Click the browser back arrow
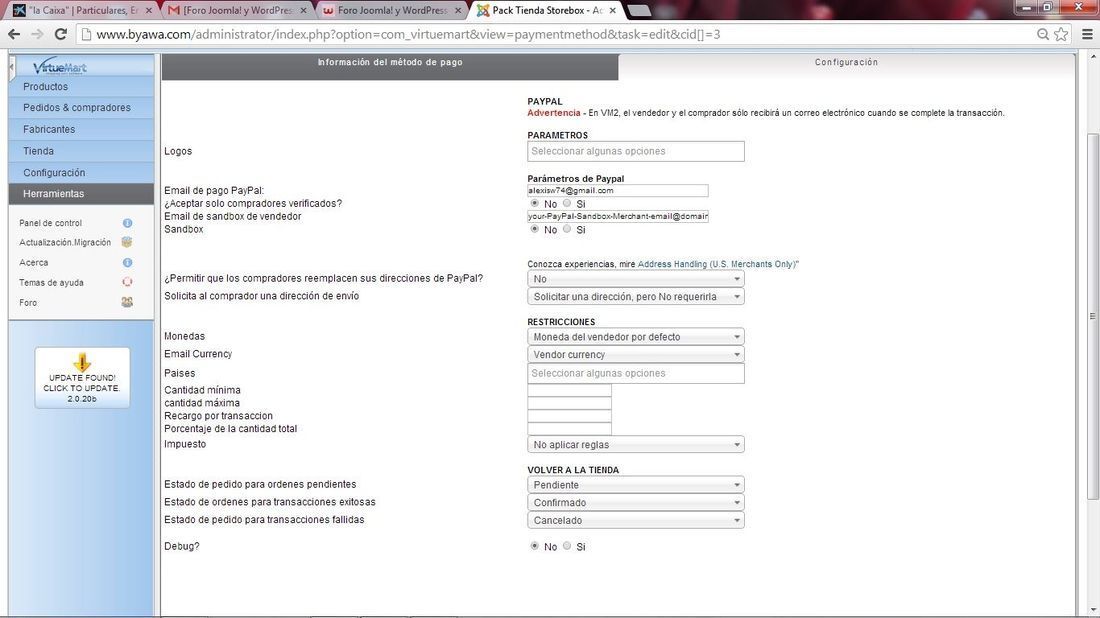The width and height of the screenshot is (1100, 618). click(14, 34)
